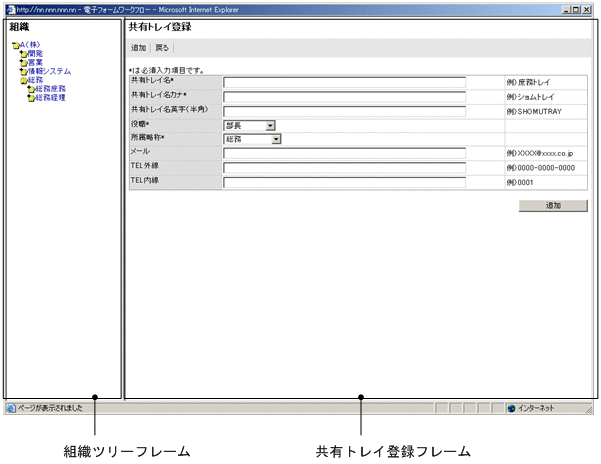
Task: Click the example text SHOMUTRAY
Action: [x=539, y=111]
